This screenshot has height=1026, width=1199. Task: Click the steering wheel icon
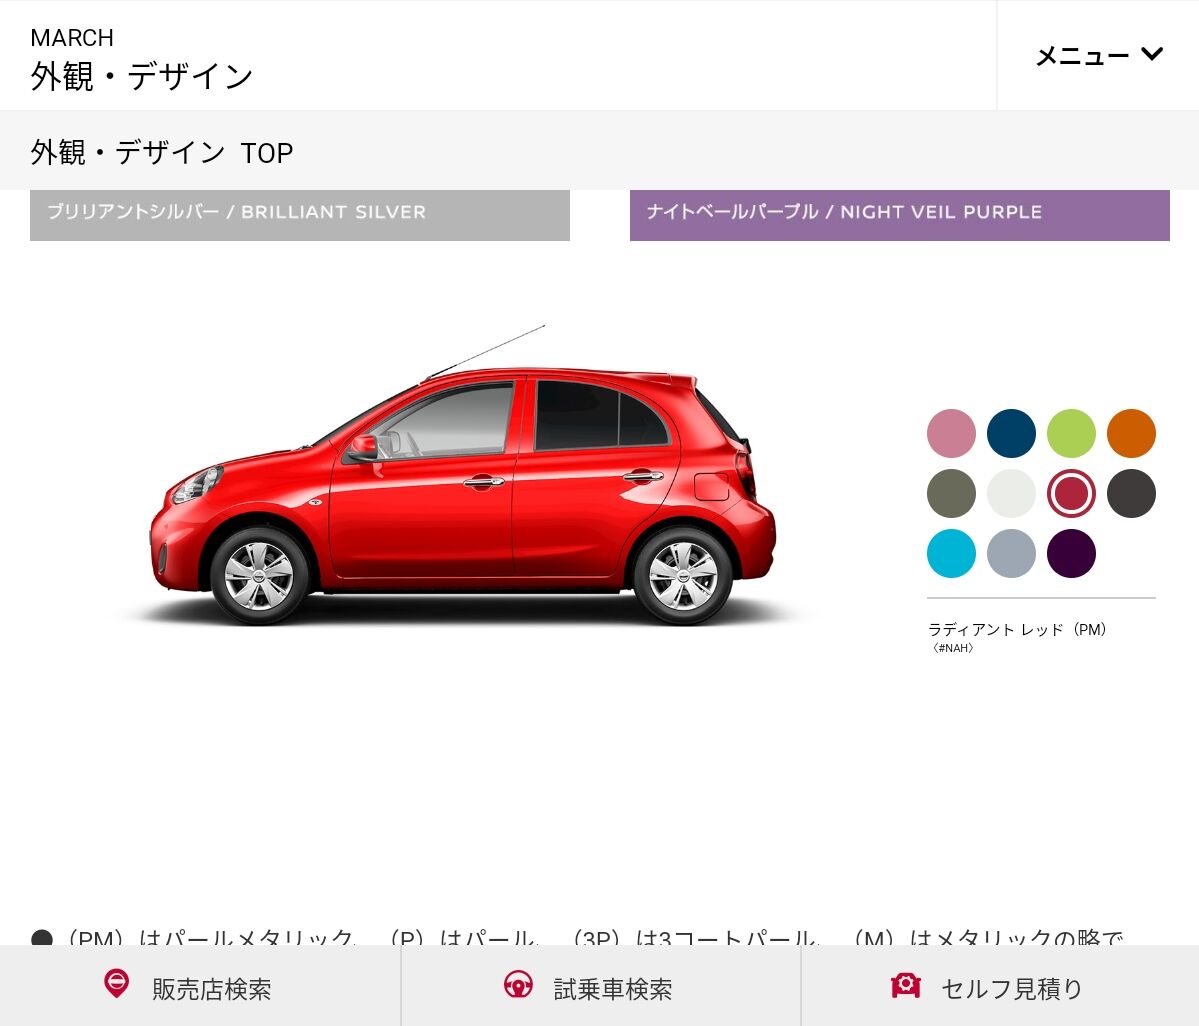[518, 984]
